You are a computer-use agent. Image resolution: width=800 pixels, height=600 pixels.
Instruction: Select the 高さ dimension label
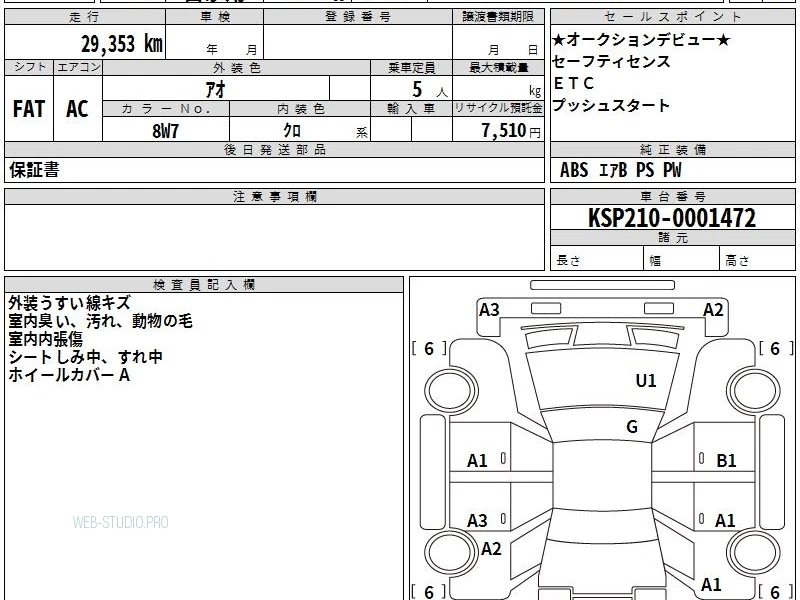click(737, 261)
